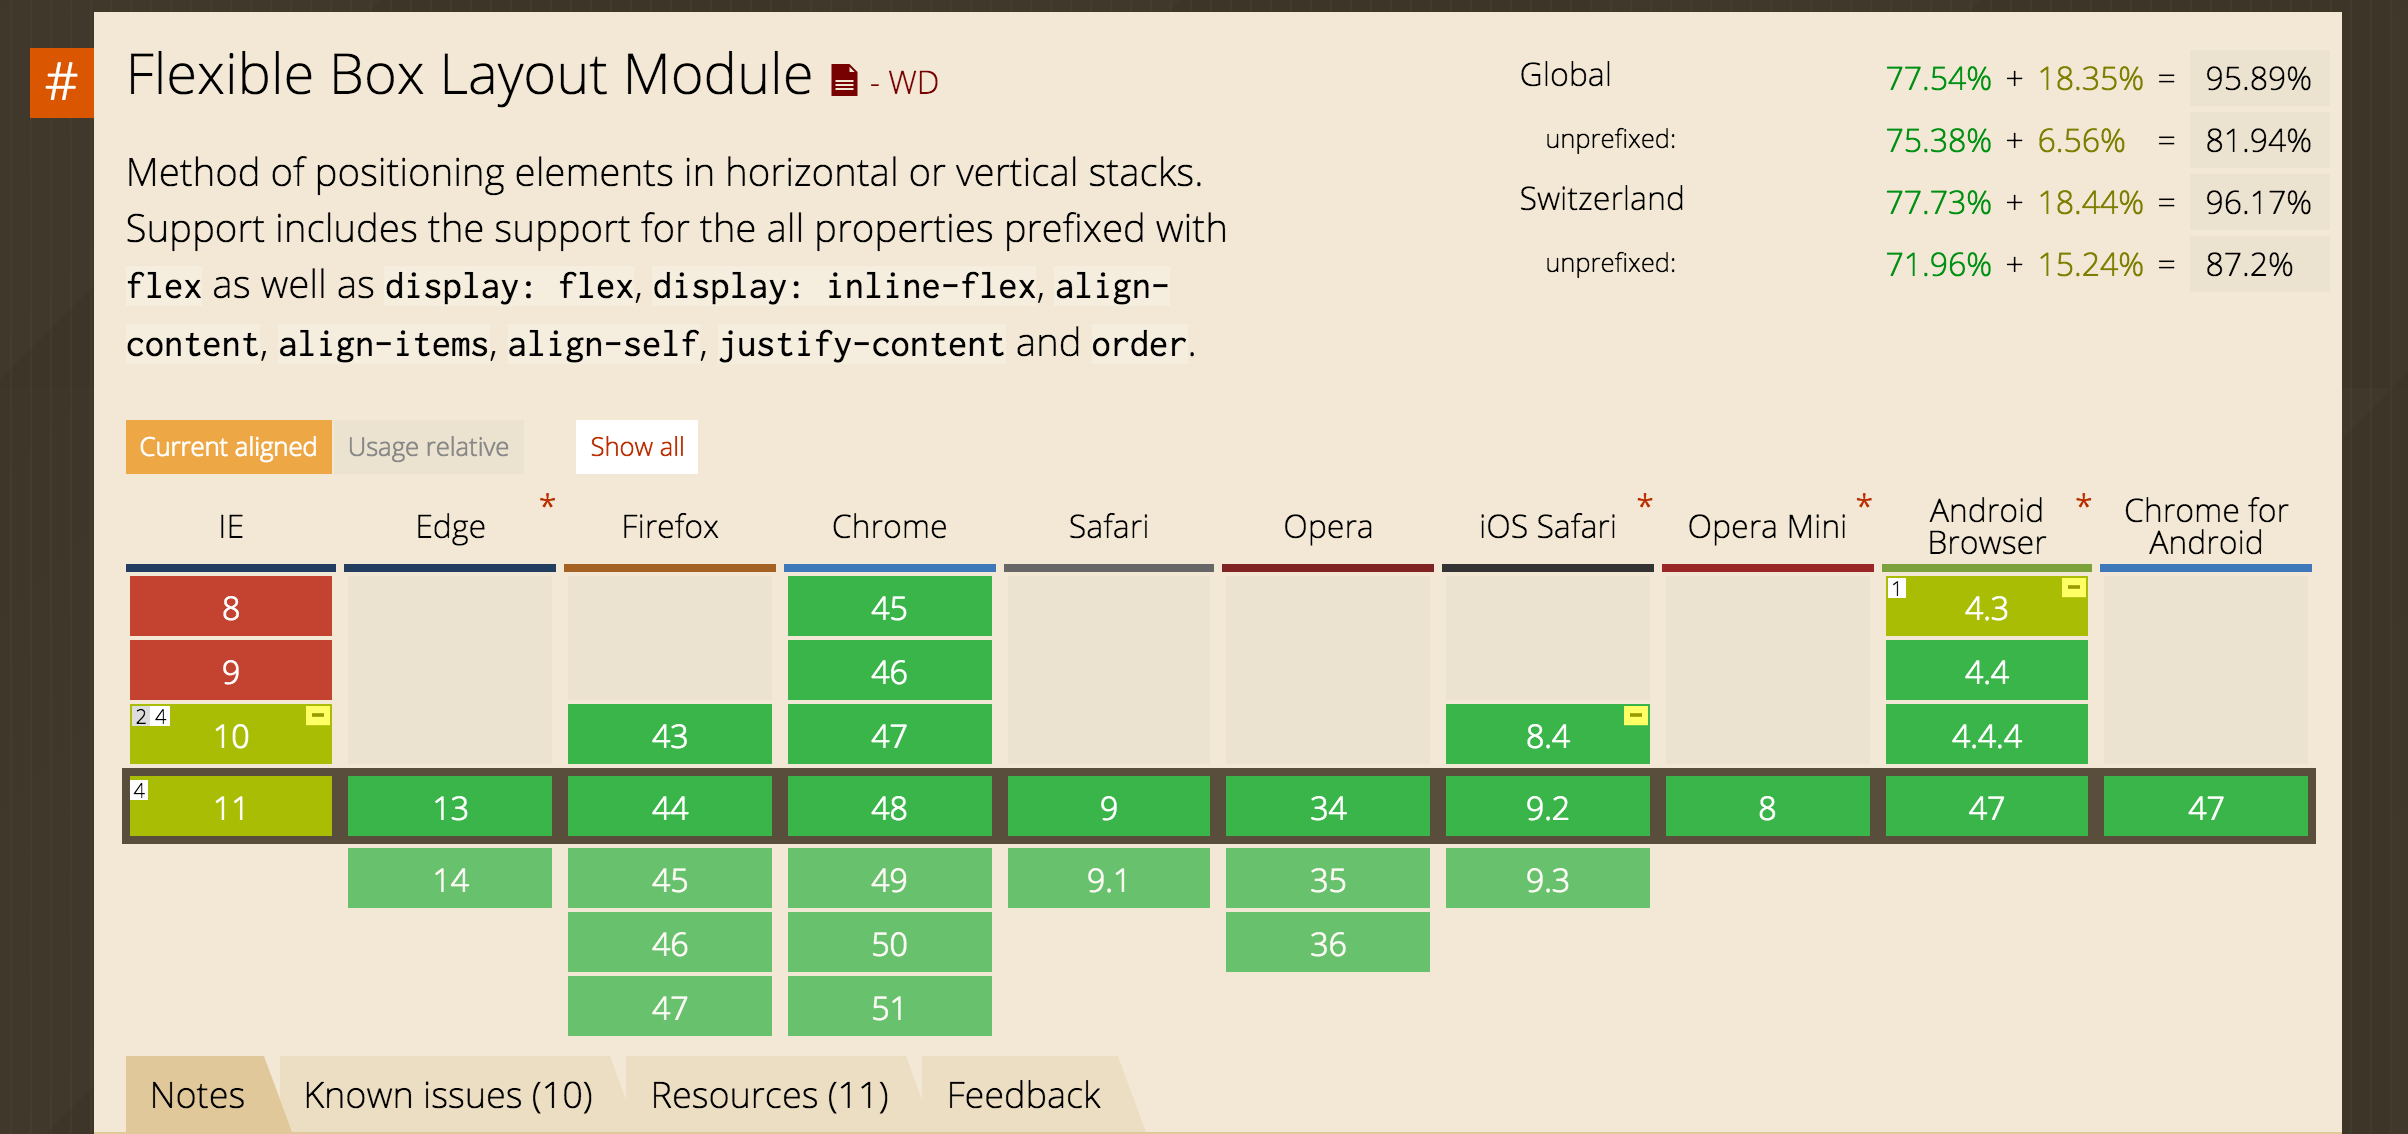Open the Resources (11) section
2408x1134 pixels.
[x=771, y=1095]
